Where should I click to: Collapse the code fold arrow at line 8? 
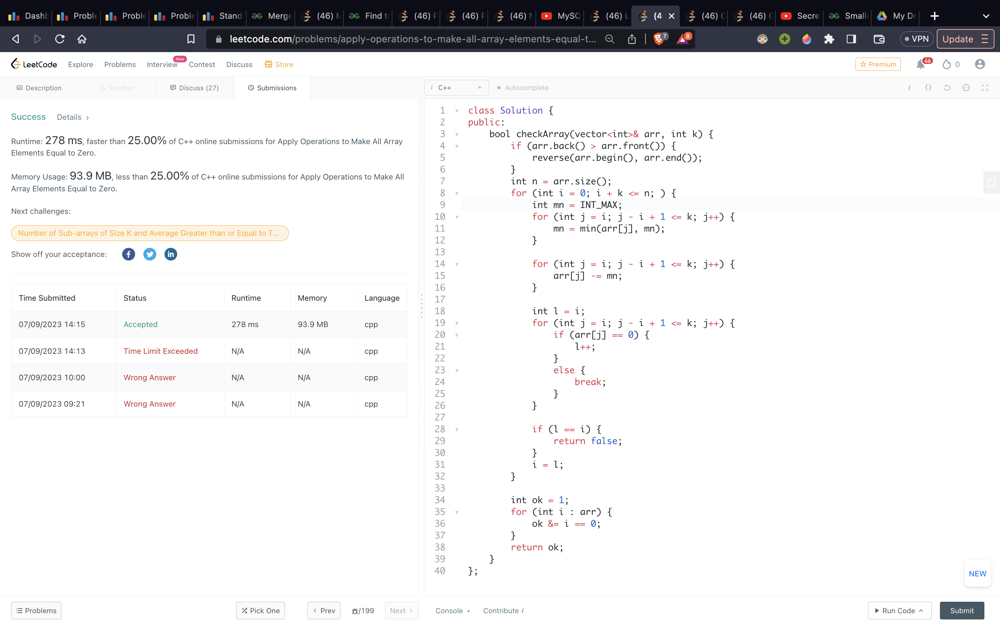point(457,193)
